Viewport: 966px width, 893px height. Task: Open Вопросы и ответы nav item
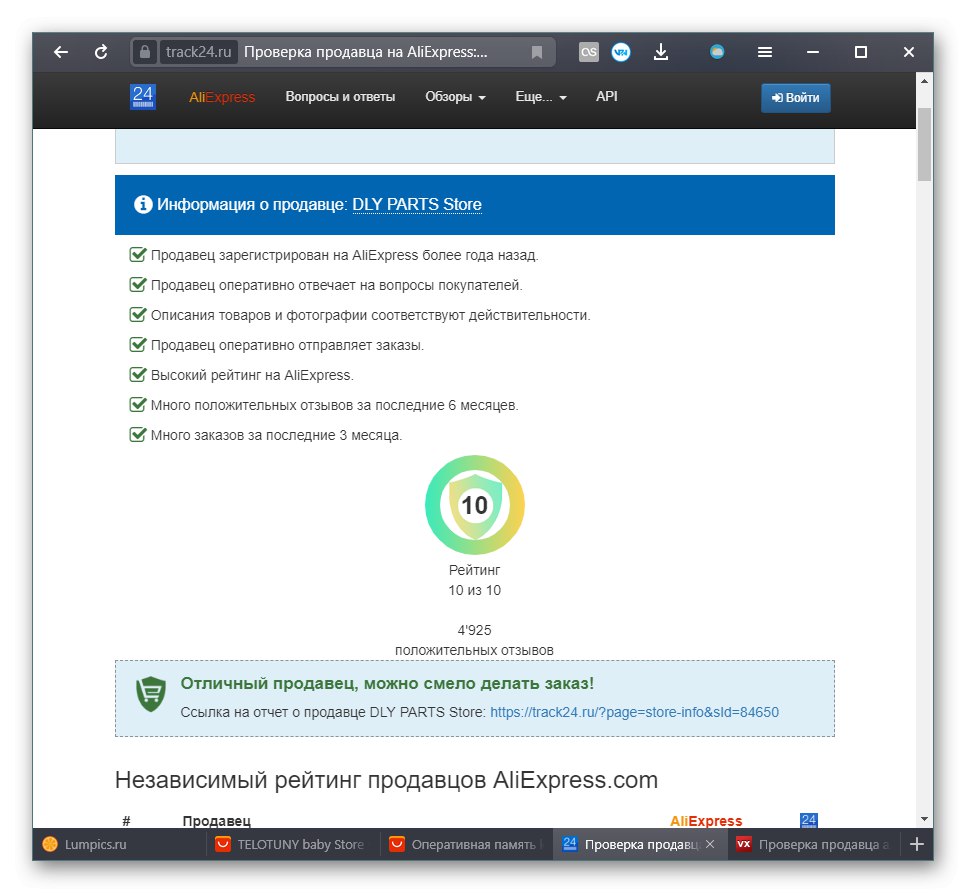point(340,97)
